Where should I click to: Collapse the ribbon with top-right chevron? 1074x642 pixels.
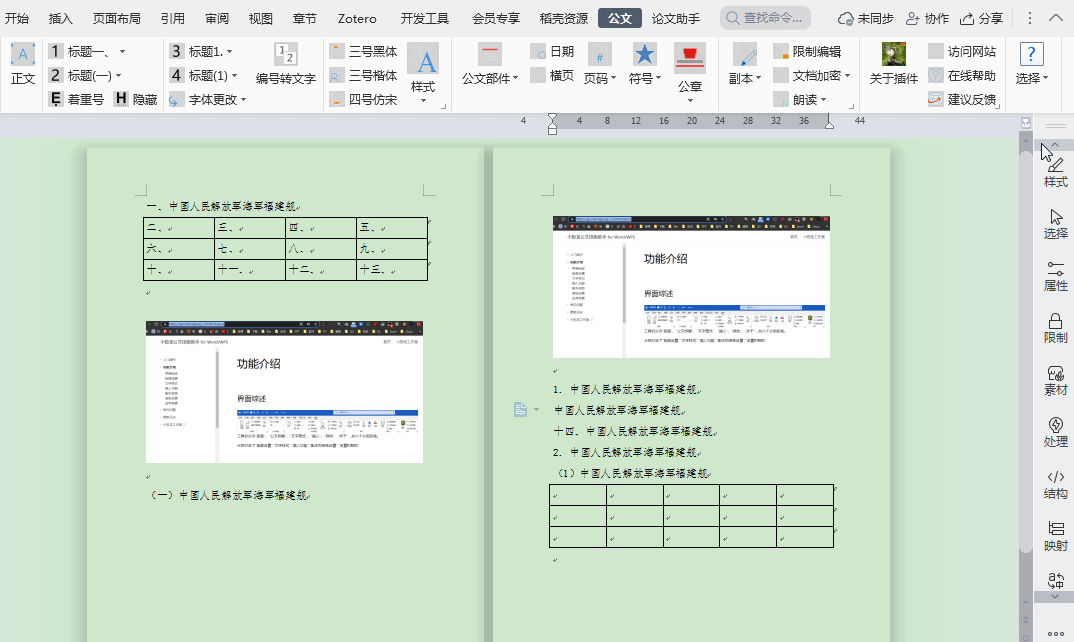tap(1056, 18)
